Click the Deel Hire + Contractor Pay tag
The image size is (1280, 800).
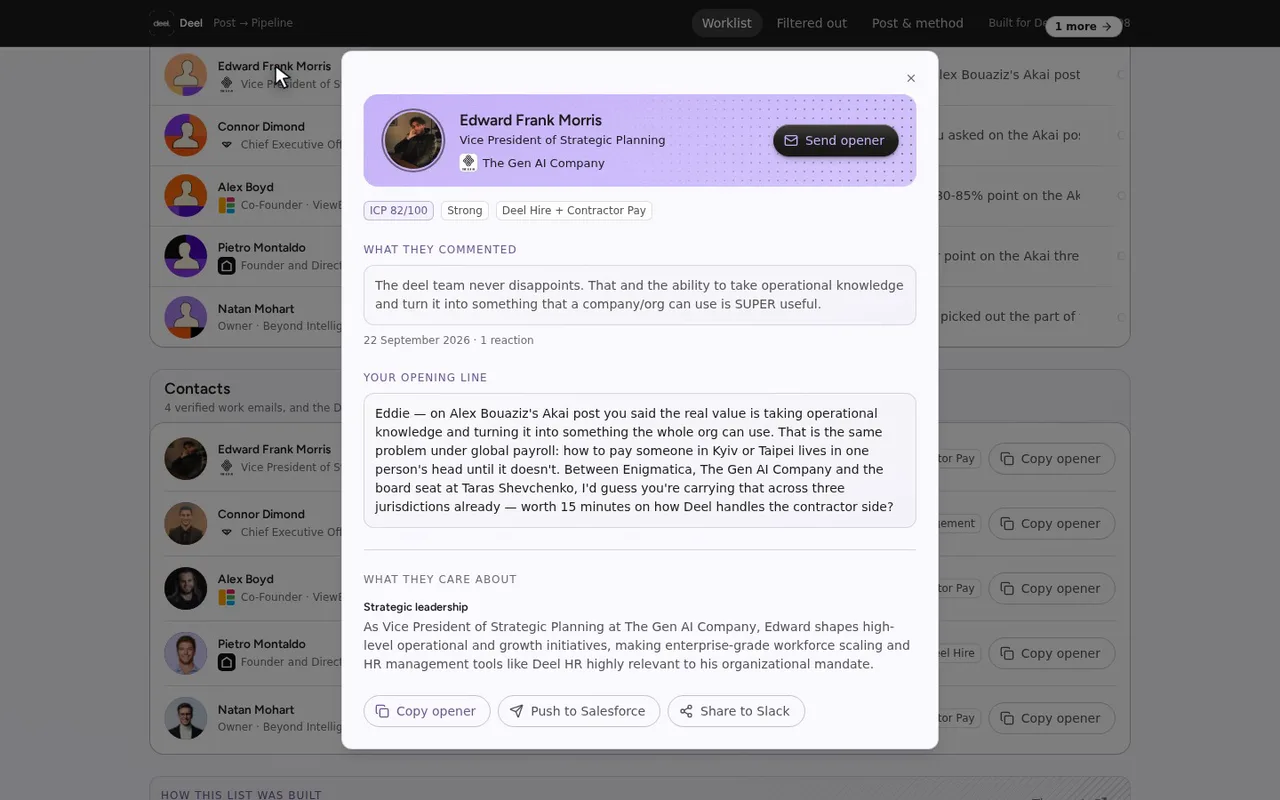[x=574, y=211]
